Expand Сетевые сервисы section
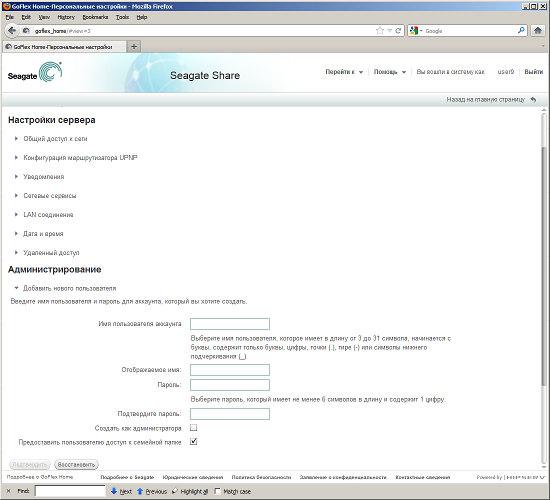The width and height of the screenshot is (550, 500). (x=49, y=196)
